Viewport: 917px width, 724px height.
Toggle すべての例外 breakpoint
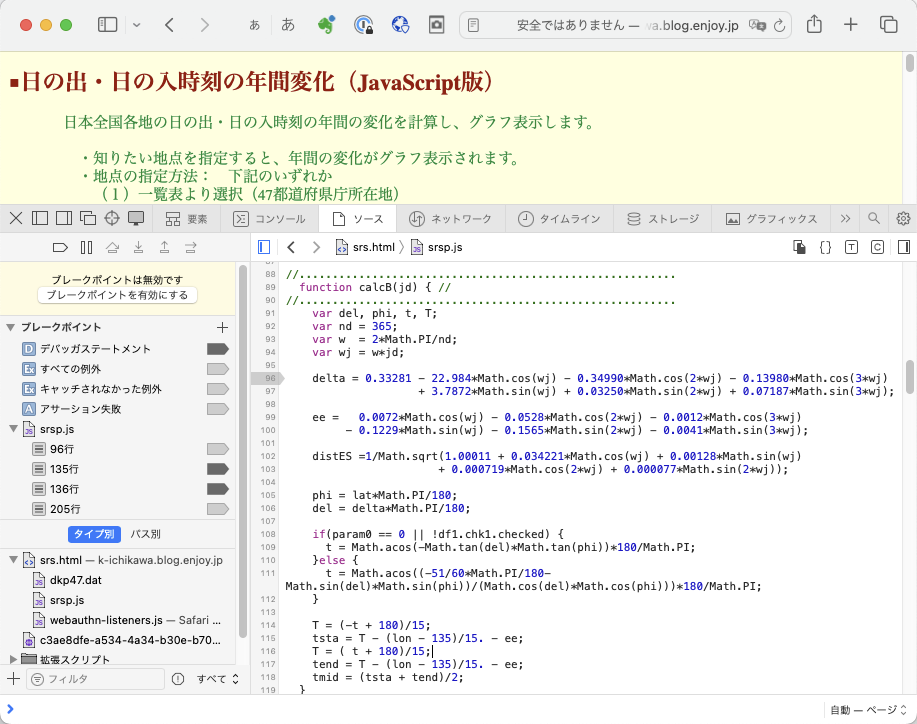click(218, 369)
